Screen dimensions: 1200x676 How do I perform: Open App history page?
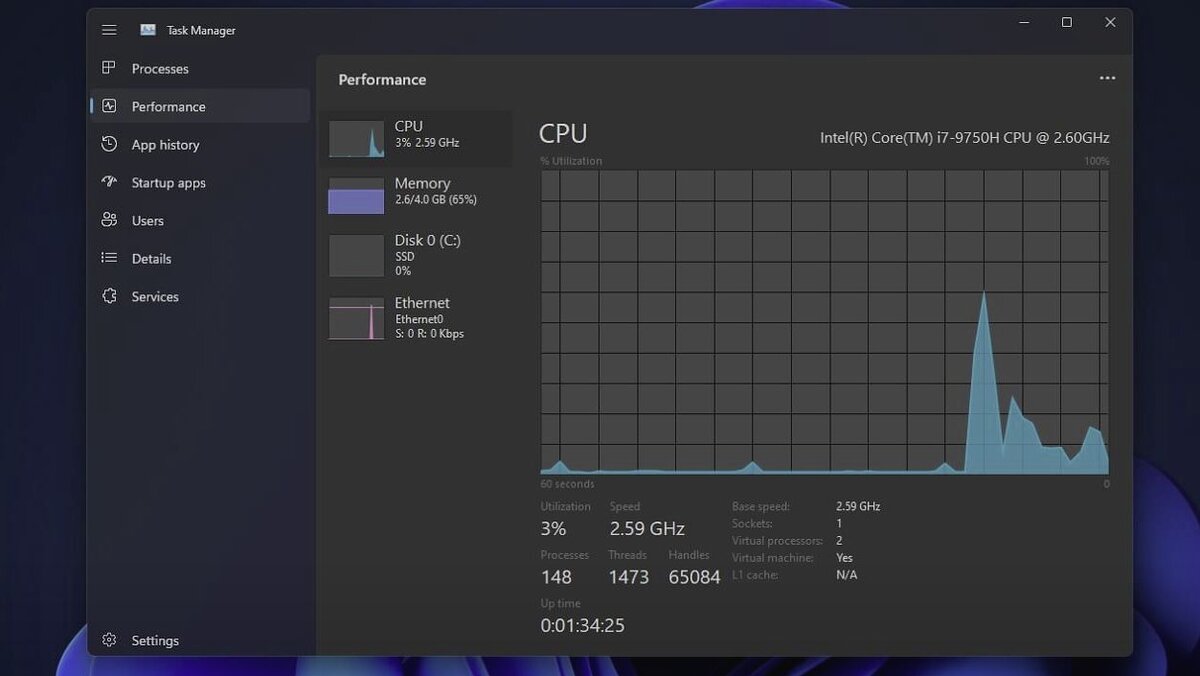(x=200, y=145)
